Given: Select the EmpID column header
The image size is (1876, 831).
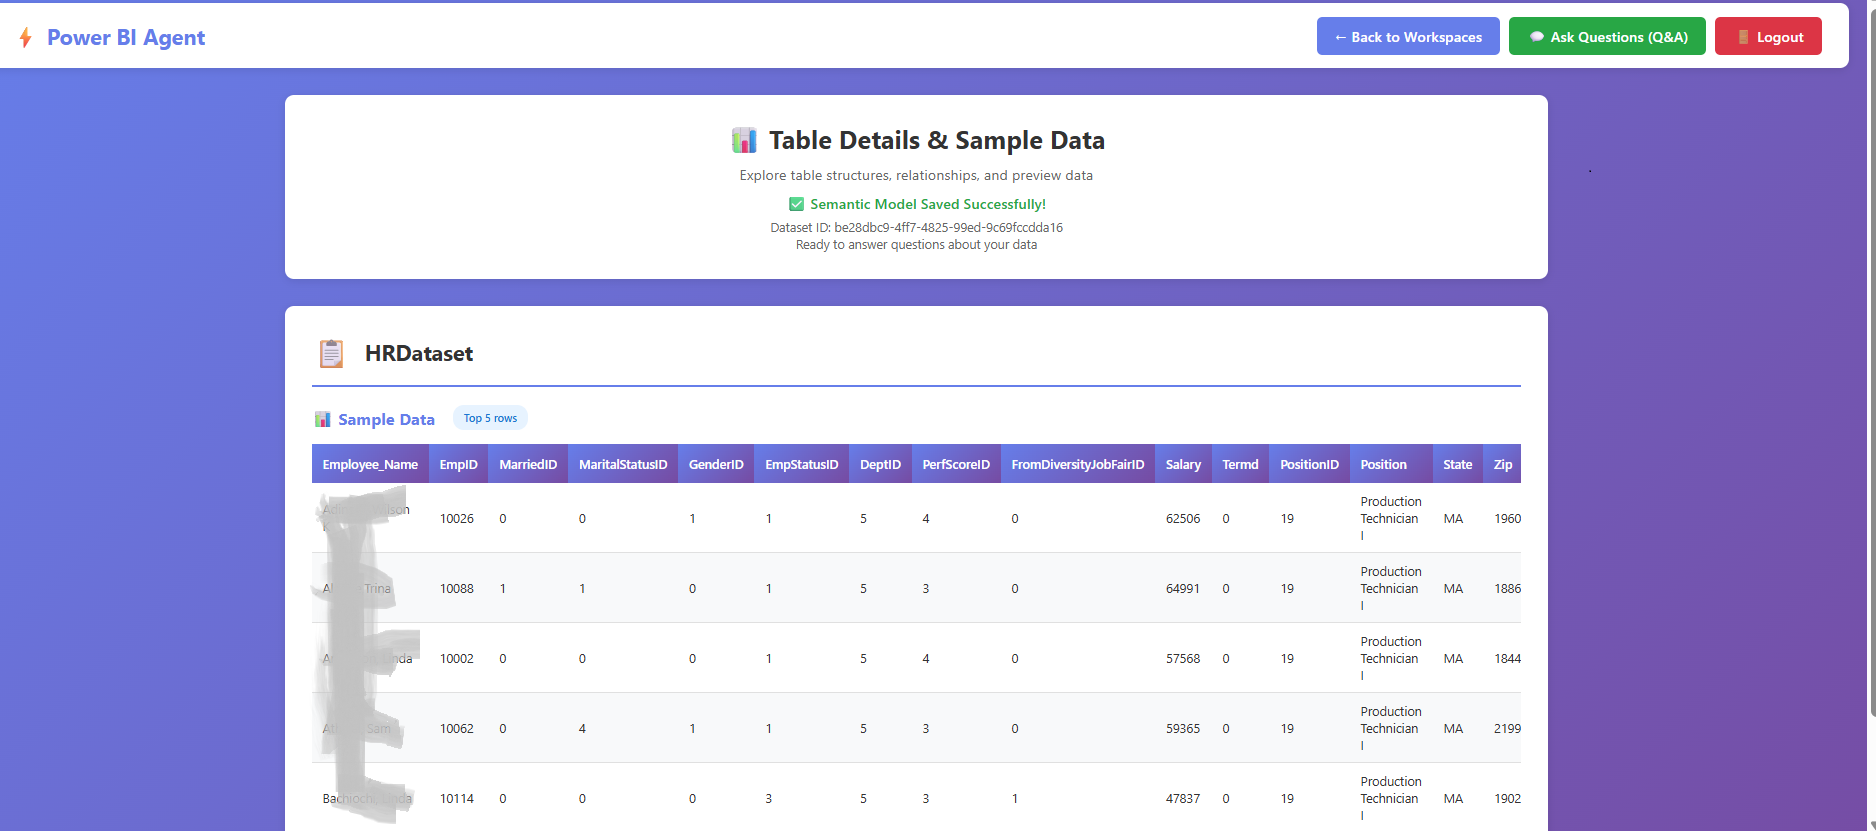Looking at the screenshot, I should pos(458,464).
